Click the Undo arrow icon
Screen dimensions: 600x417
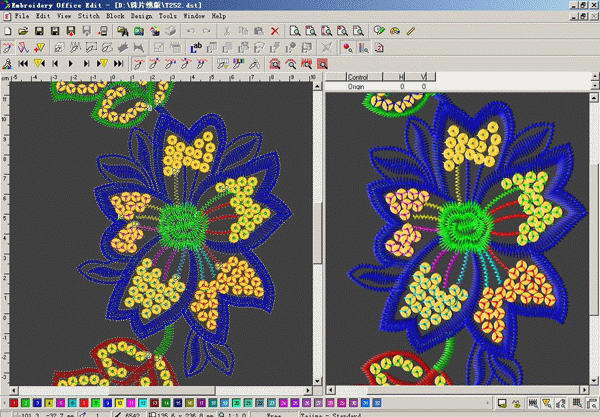pyautogui.click(x=191, y=32)
